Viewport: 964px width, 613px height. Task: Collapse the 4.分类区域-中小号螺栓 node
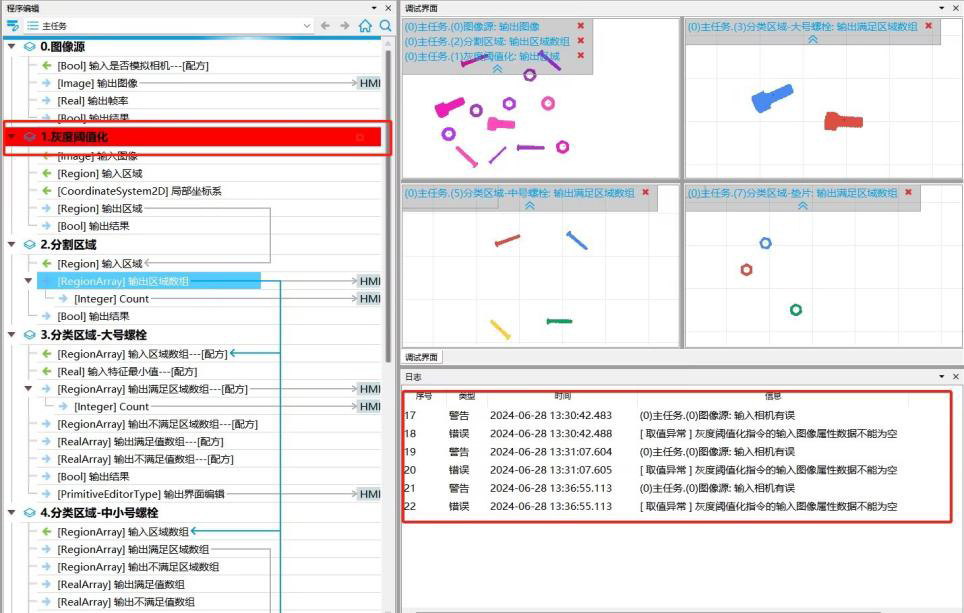[11, 513]
